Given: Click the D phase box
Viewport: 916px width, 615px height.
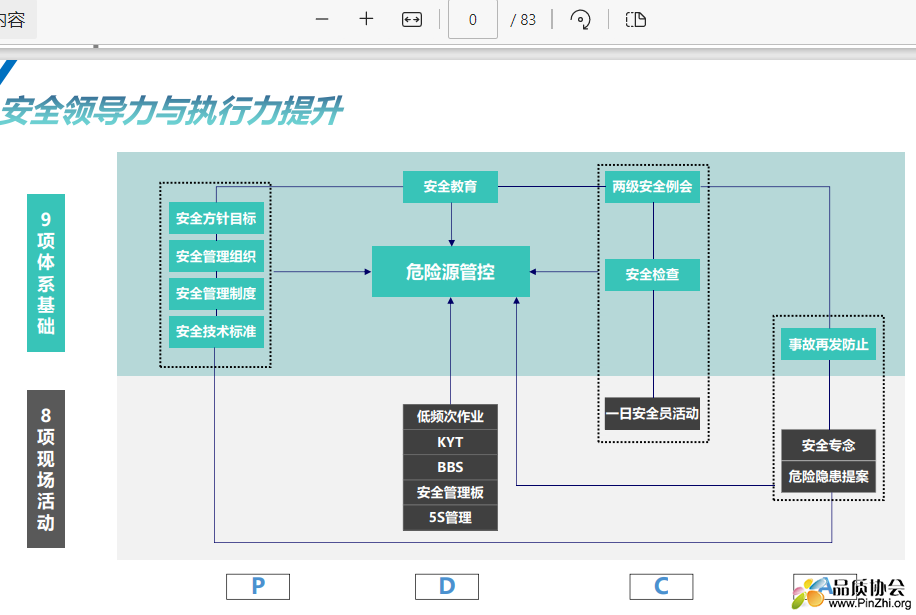Looking at the screenshot, I should click(447, 586).
